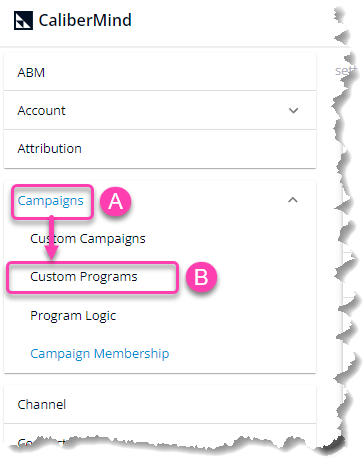The width and height of the screenshot is (363, 458).
Task: Click the partially visible settings text
Action: pyautogui.click(x=345, y=71)
